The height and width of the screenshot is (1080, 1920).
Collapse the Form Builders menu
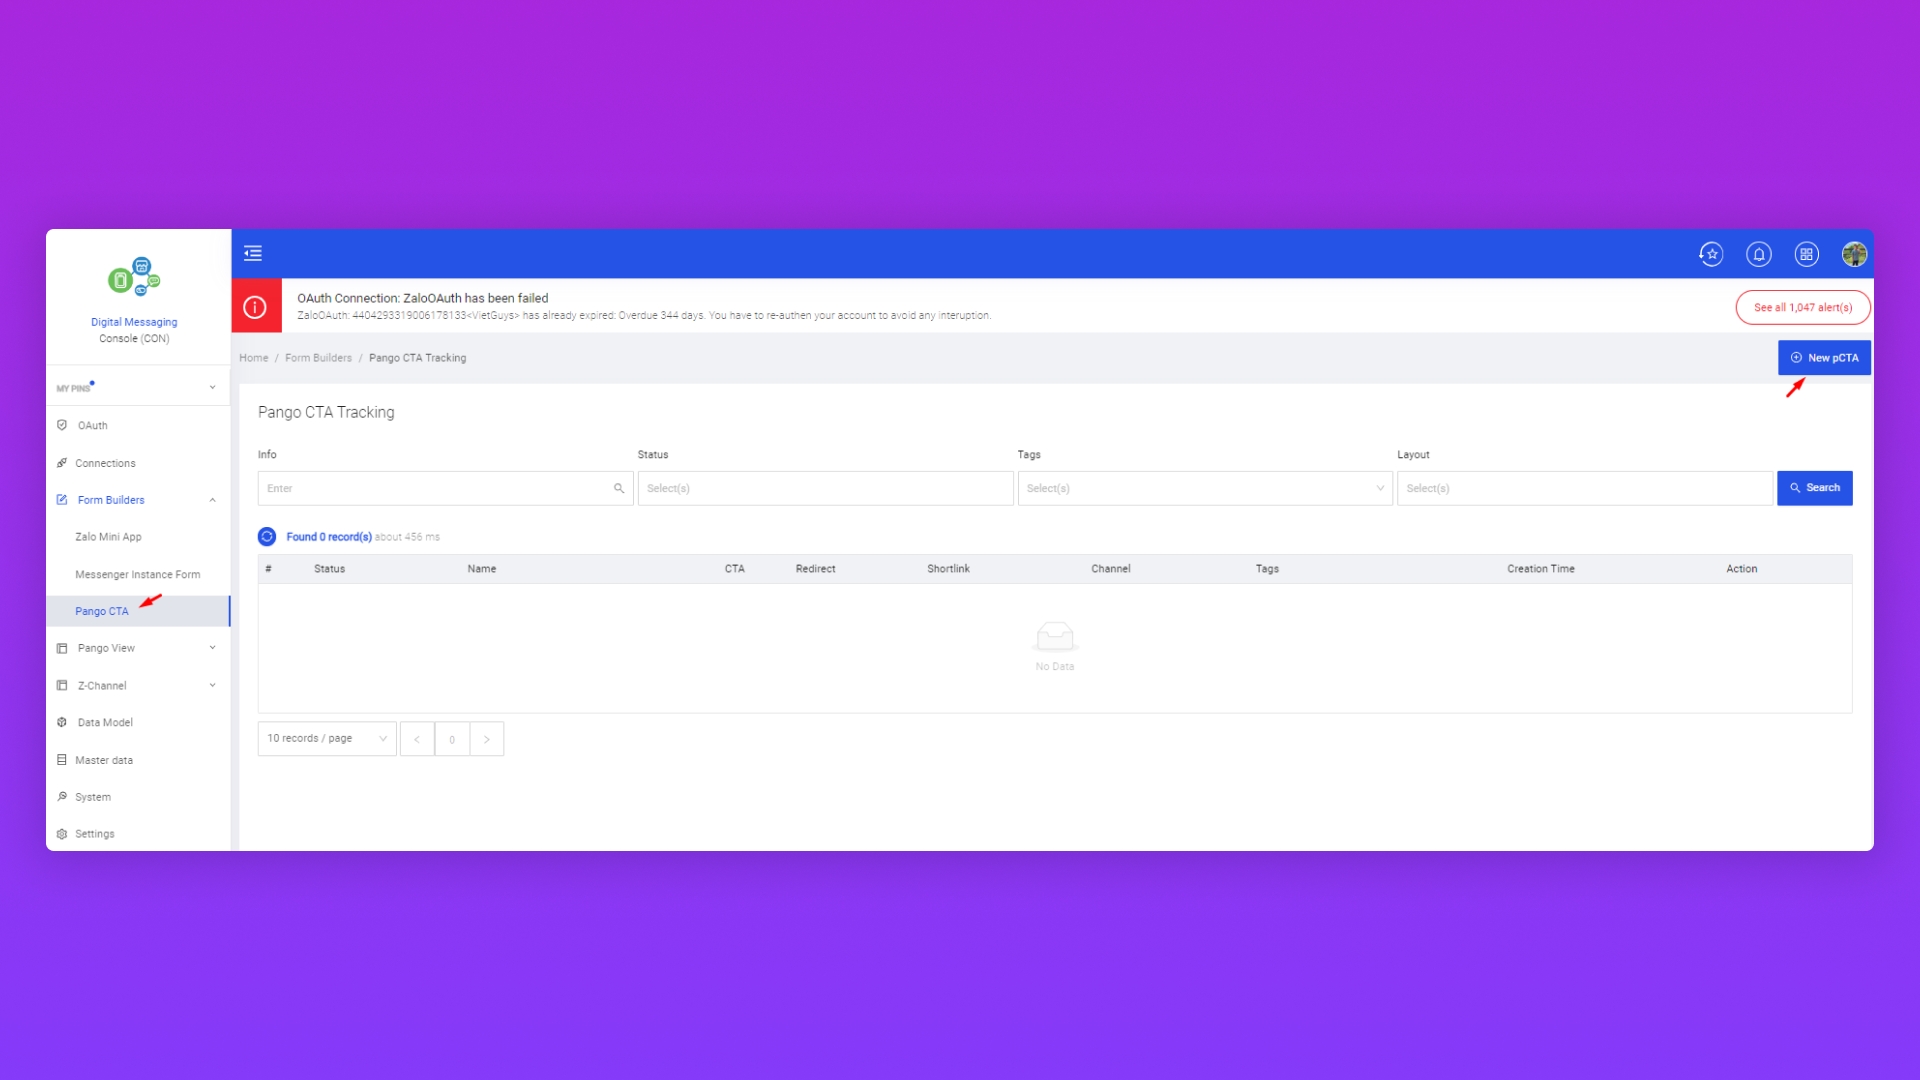coord(212,500)
